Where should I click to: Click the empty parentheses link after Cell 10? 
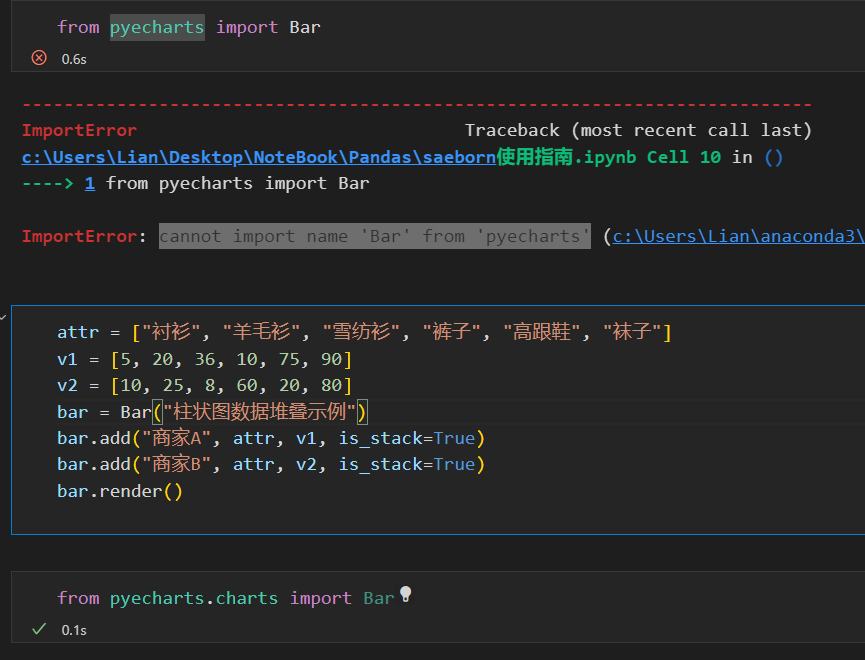click(773, 158)
